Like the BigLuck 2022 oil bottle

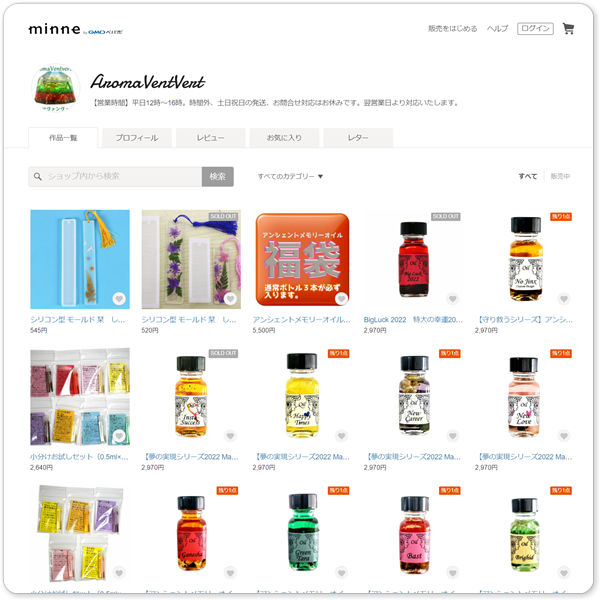click(x=453, y=298)
